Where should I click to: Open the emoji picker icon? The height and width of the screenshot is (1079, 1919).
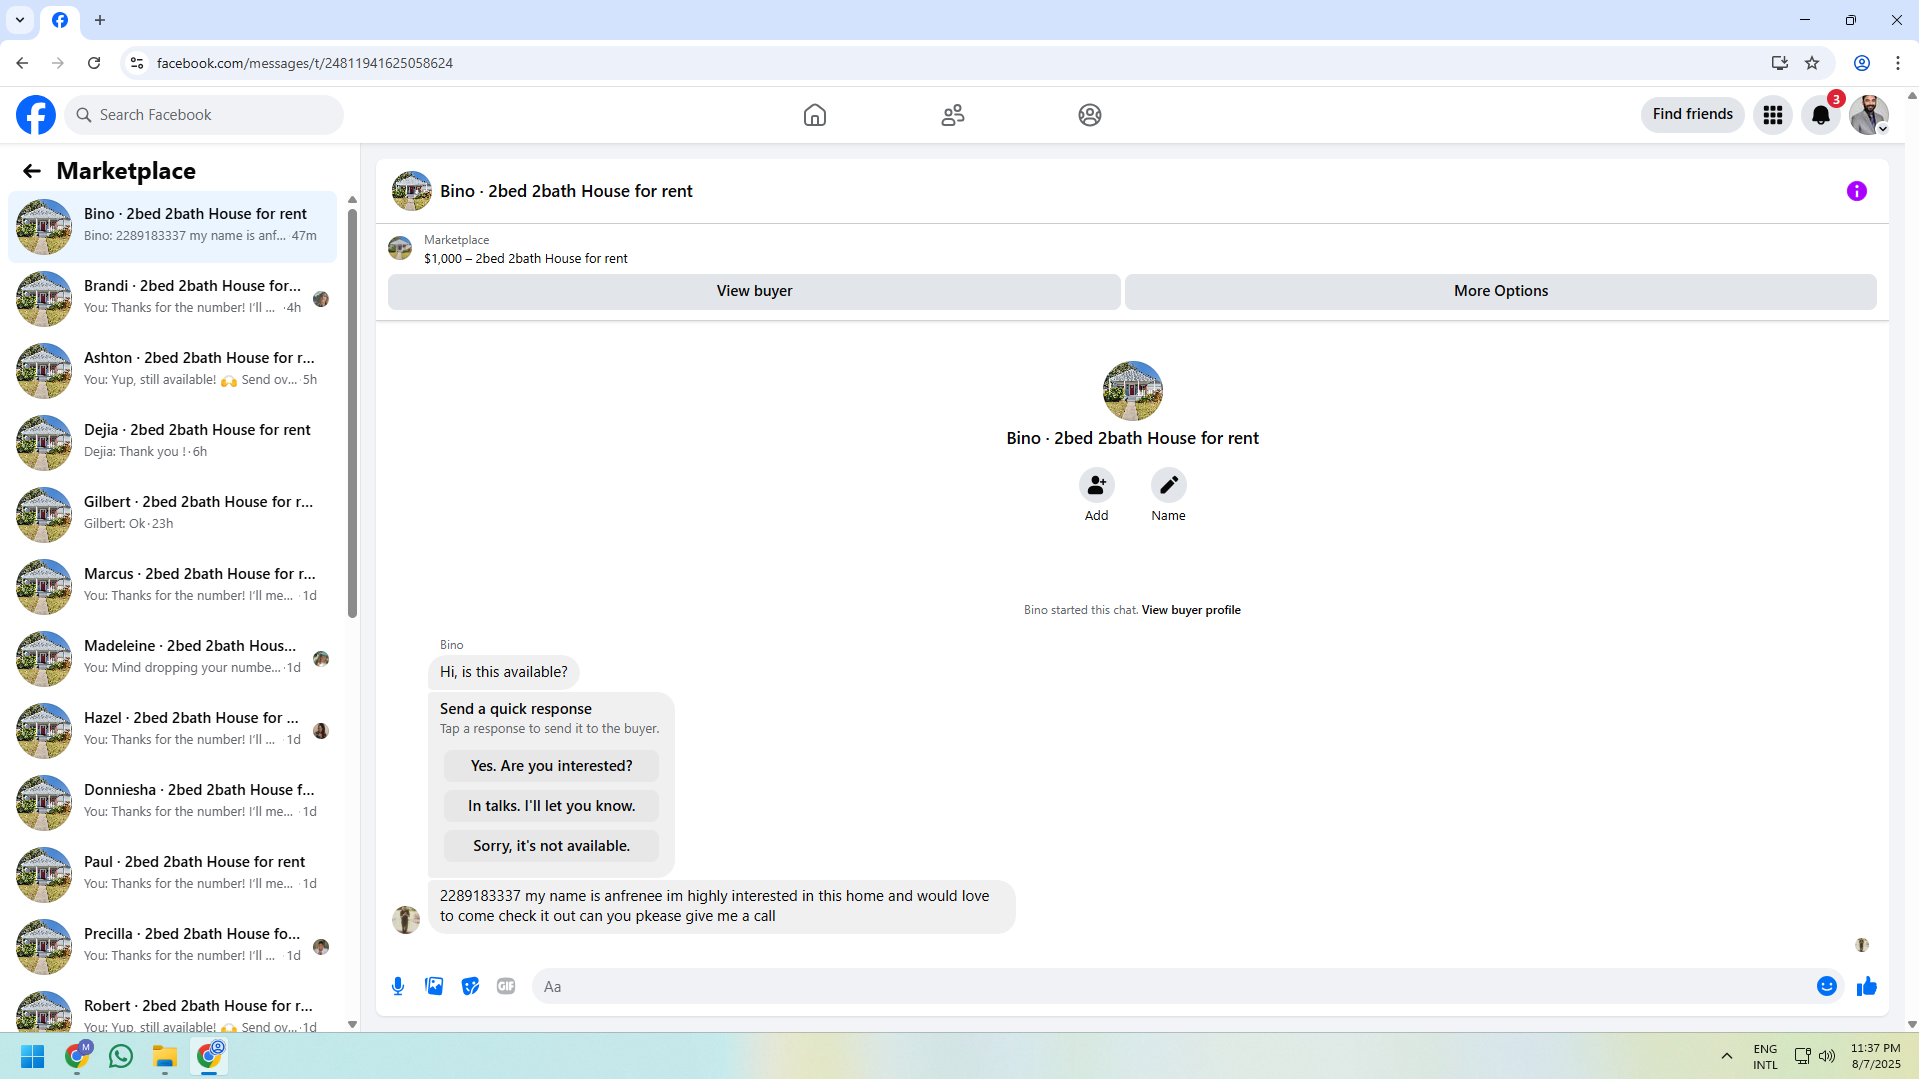(x=1827, y=987)
